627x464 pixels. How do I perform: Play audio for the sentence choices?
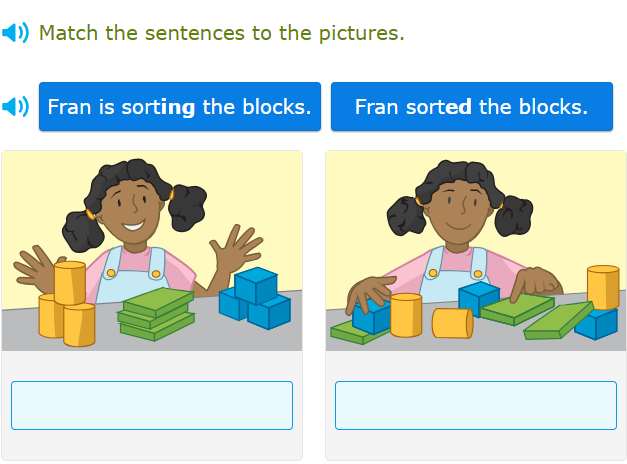16,107
